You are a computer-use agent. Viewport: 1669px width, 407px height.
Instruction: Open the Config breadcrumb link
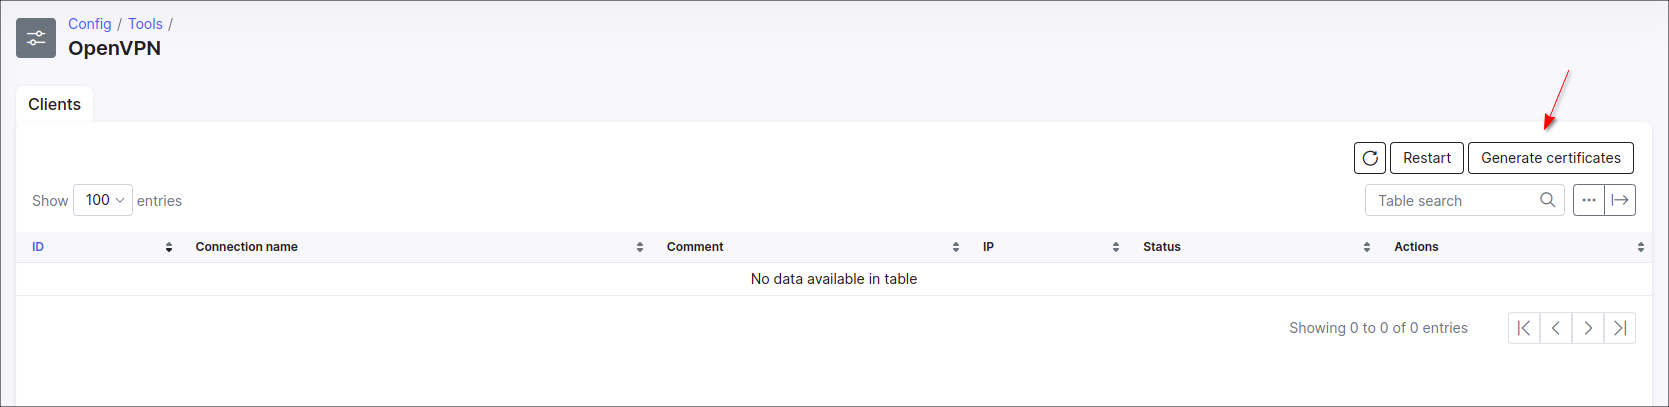(x=90, y=24)
